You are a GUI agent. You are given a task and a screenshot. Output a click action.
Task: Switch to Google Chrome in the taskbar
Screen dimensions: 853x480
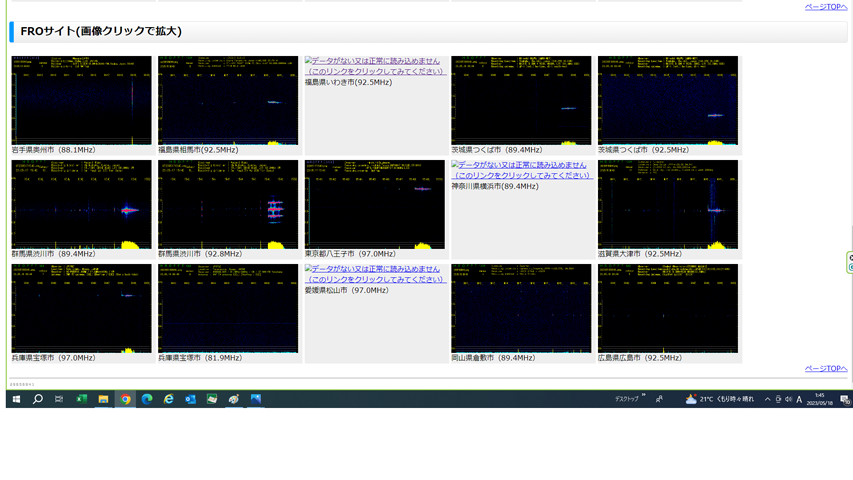(125, 399)
